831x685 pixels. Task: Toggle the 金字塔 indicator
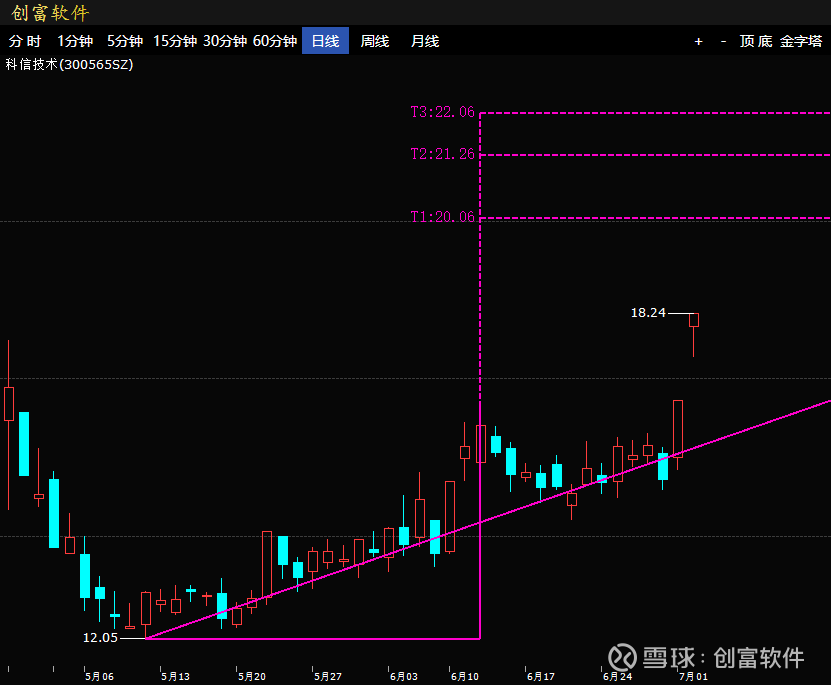(x=801, y=41)
